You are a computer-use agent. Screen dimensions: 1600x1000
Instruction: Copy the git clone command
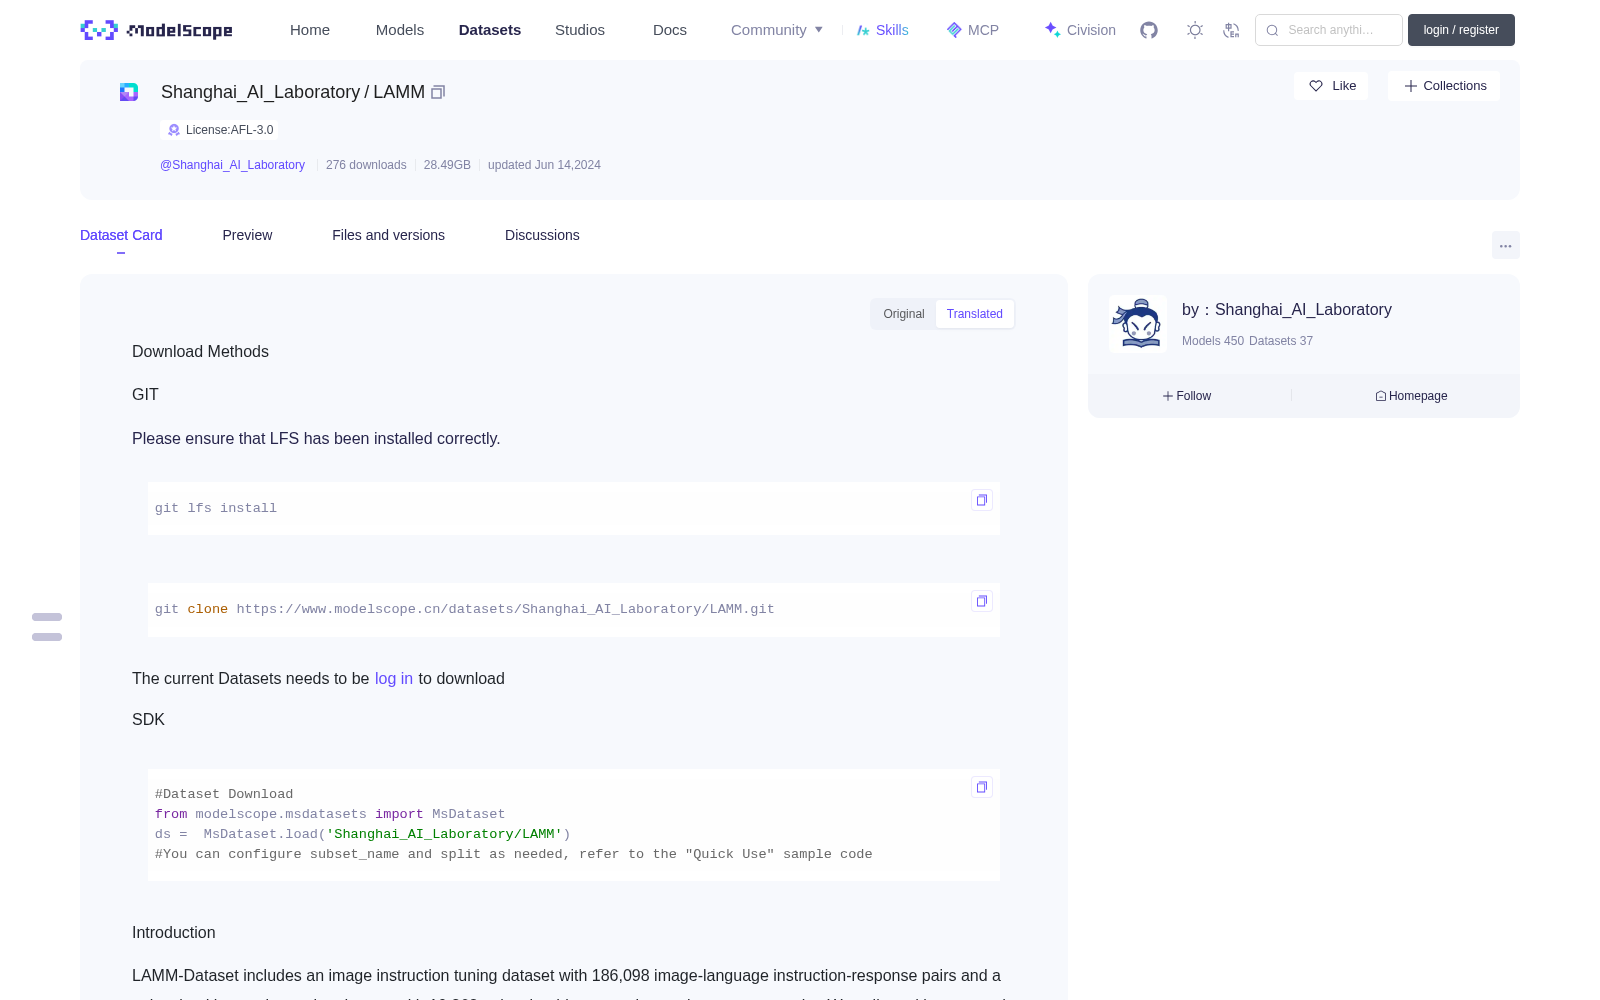tap(982, 601)
